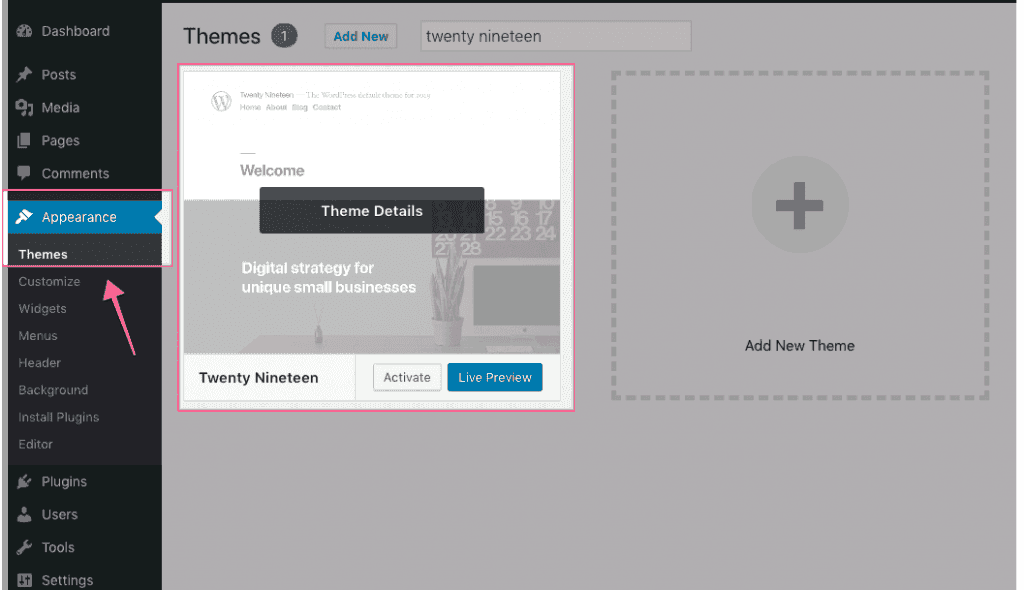Click the Appearance paintbrush icon
This screenshot has height=590, width=1024.
(24, 217)
